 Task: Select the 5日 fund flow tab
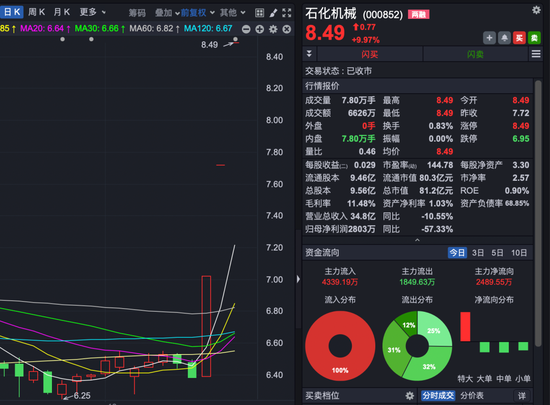pyautogui.click(x=497, y=252)
